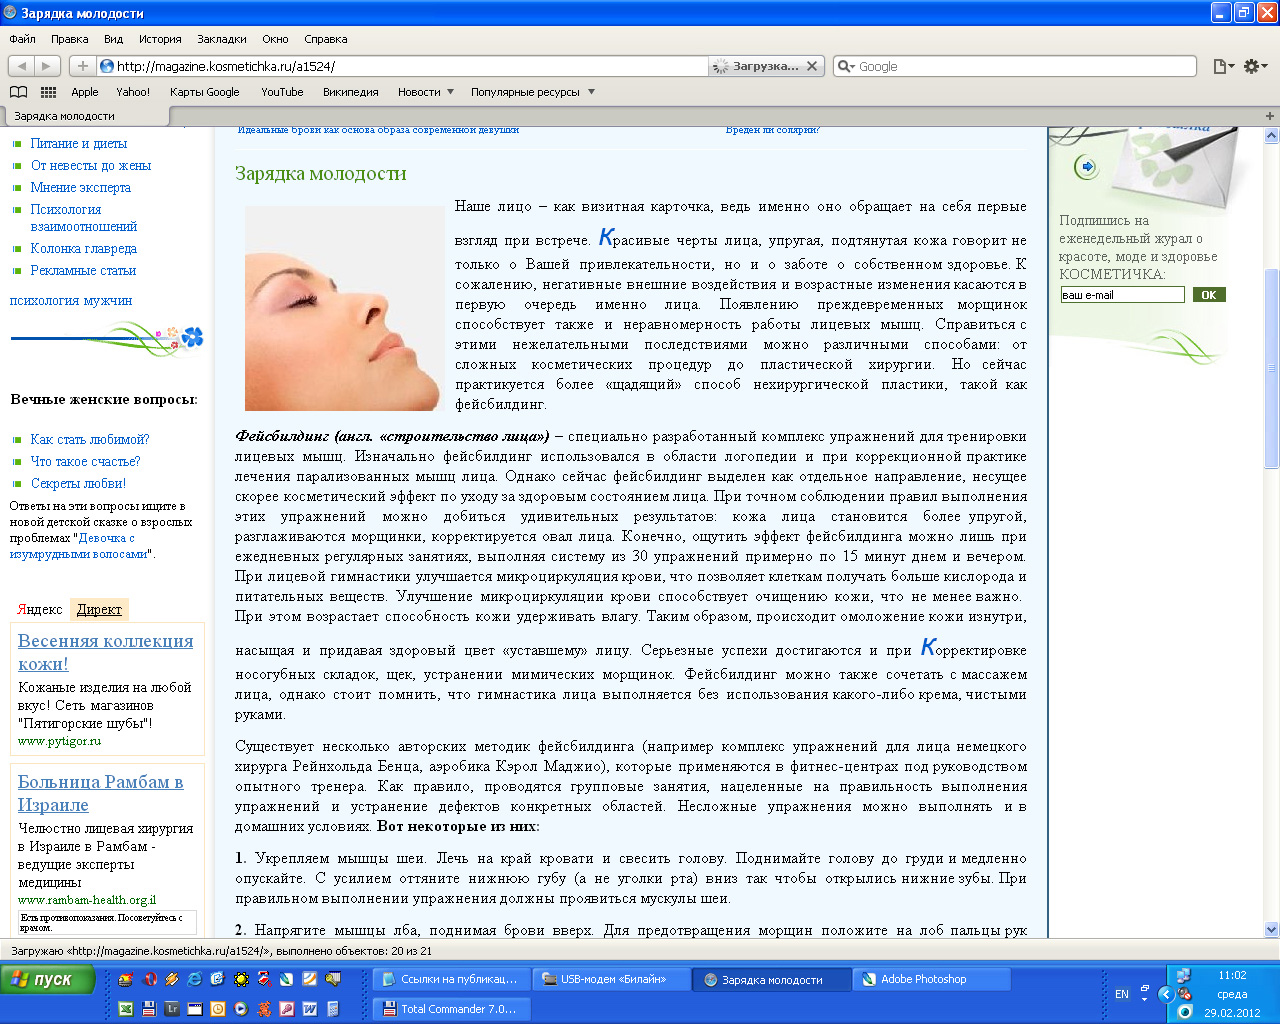Select the Зарядка молодости browser tab
1280x1024 pixels.
[x=86, y=116]
